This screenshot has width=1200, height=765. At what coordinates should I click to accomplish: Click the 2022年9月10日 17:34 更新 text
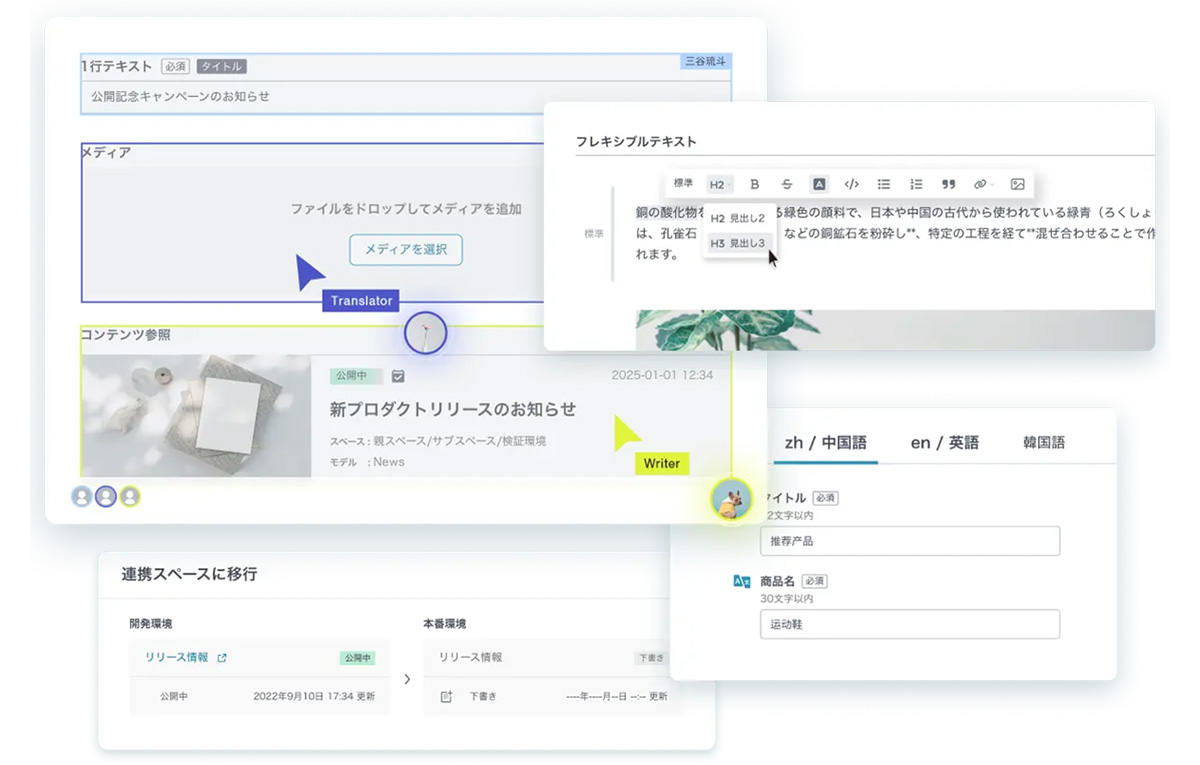(314, 696)
